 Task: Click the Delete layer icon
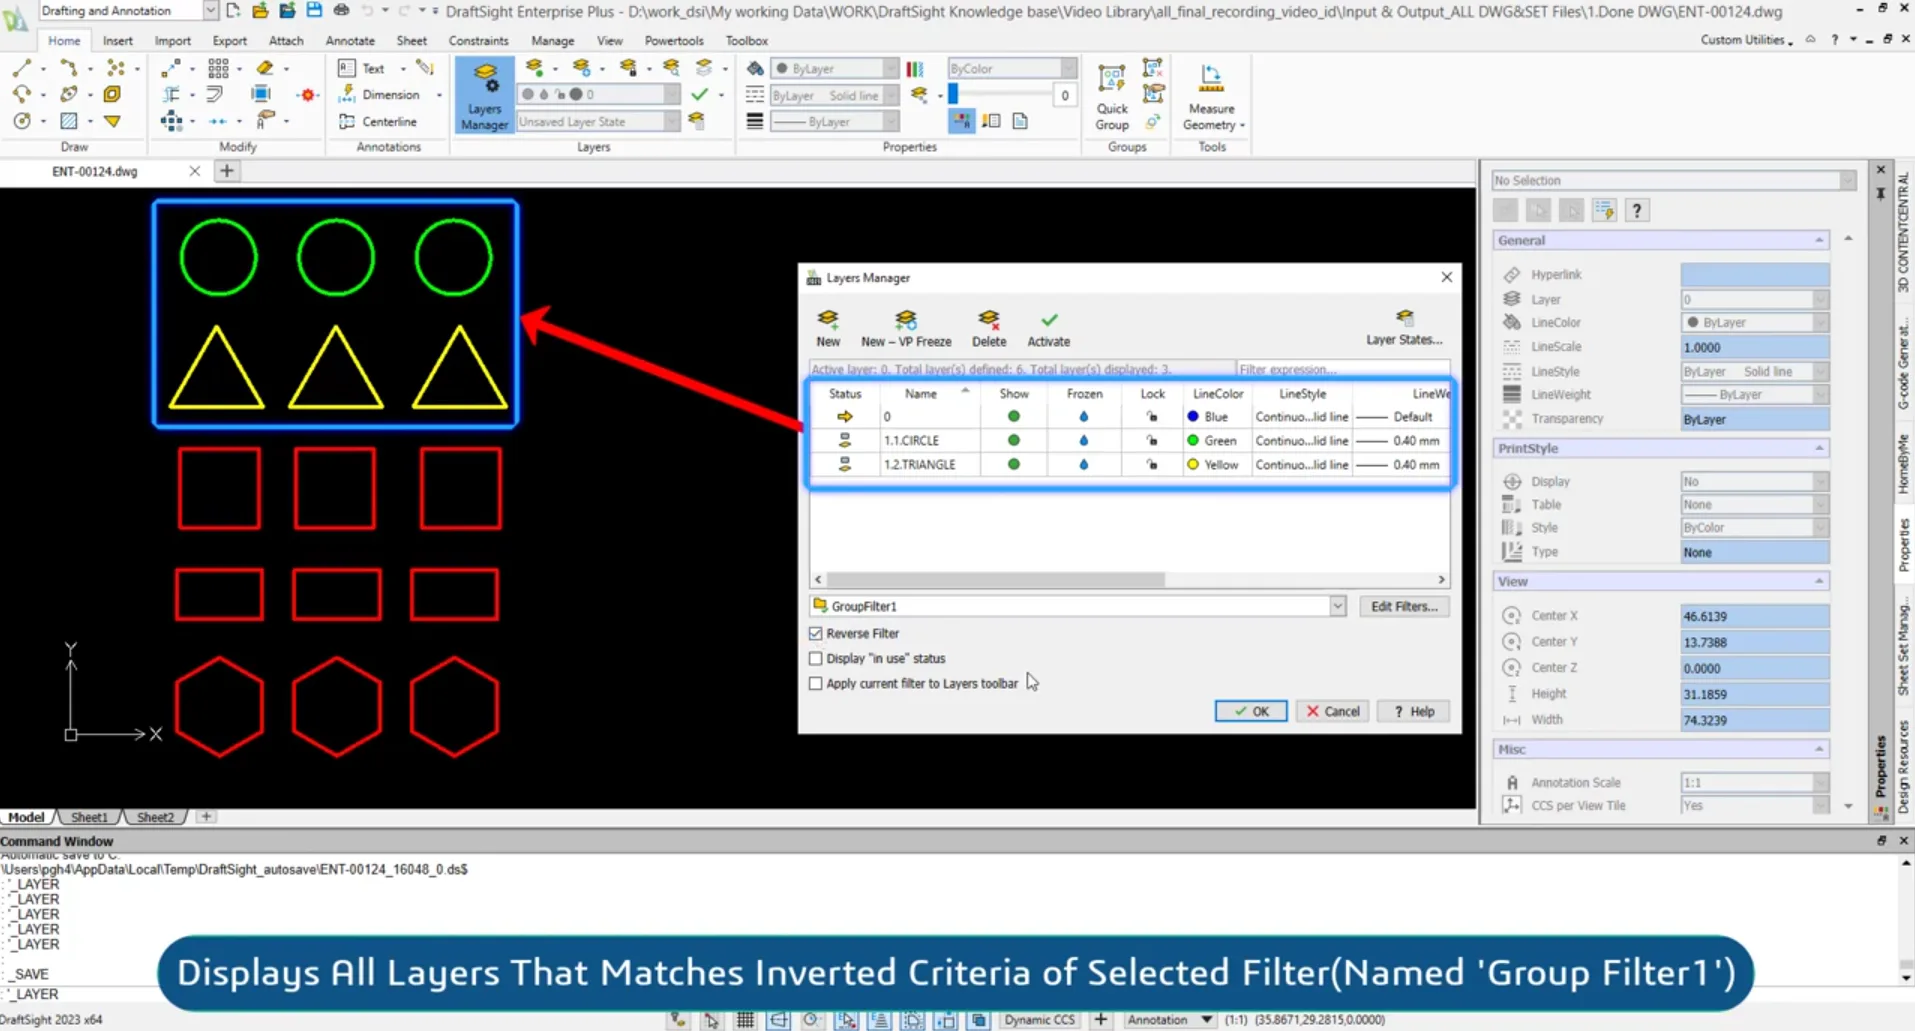(988, 327)
